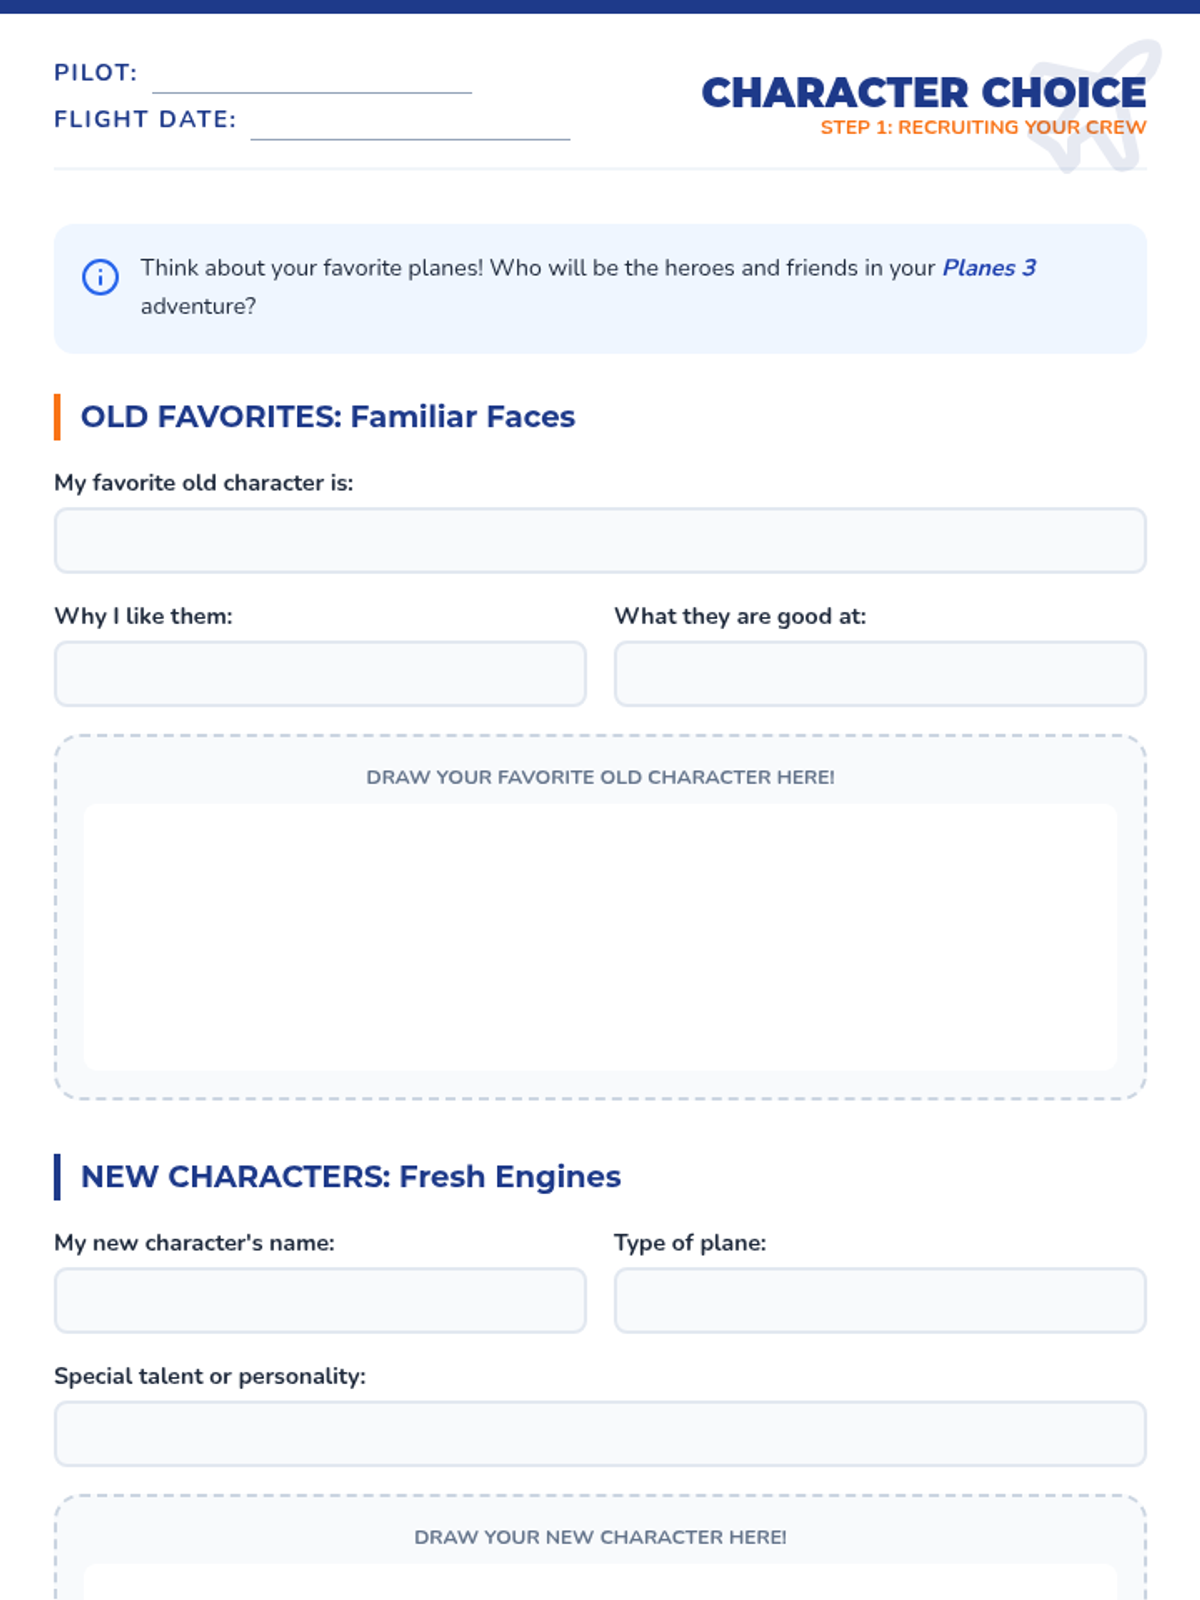Click the 'Special talent or personality' field
Viewport: 1200px width, 1600px height.
tap(600, 1434)
